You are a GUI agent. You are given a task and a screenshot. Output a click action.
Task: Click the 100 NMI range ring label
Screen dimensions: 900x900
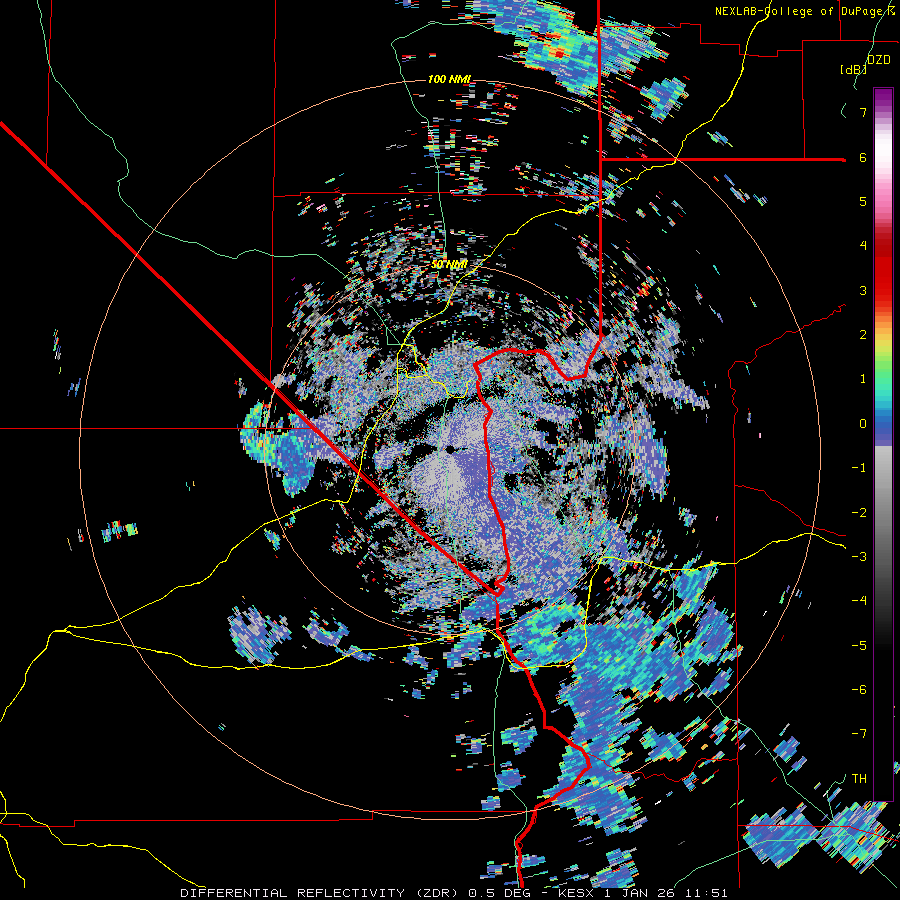click(x=449, y=79)
